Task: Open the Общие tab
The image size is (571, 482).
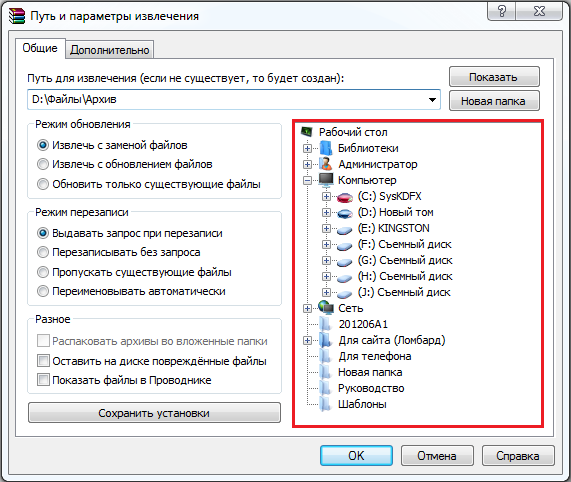Action: [x=40, y=48]
